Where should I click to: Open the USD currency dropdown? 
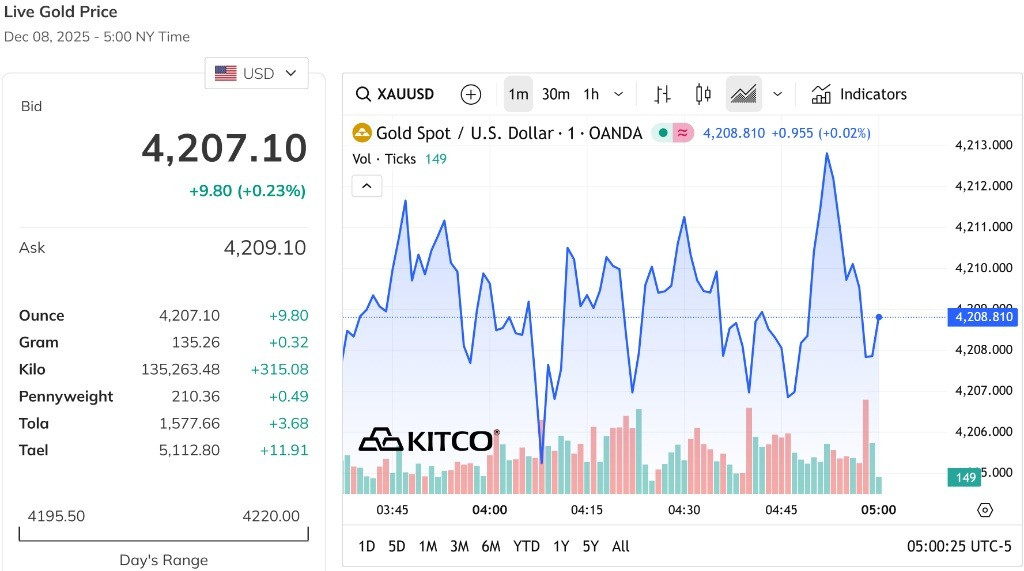[256, 73]
